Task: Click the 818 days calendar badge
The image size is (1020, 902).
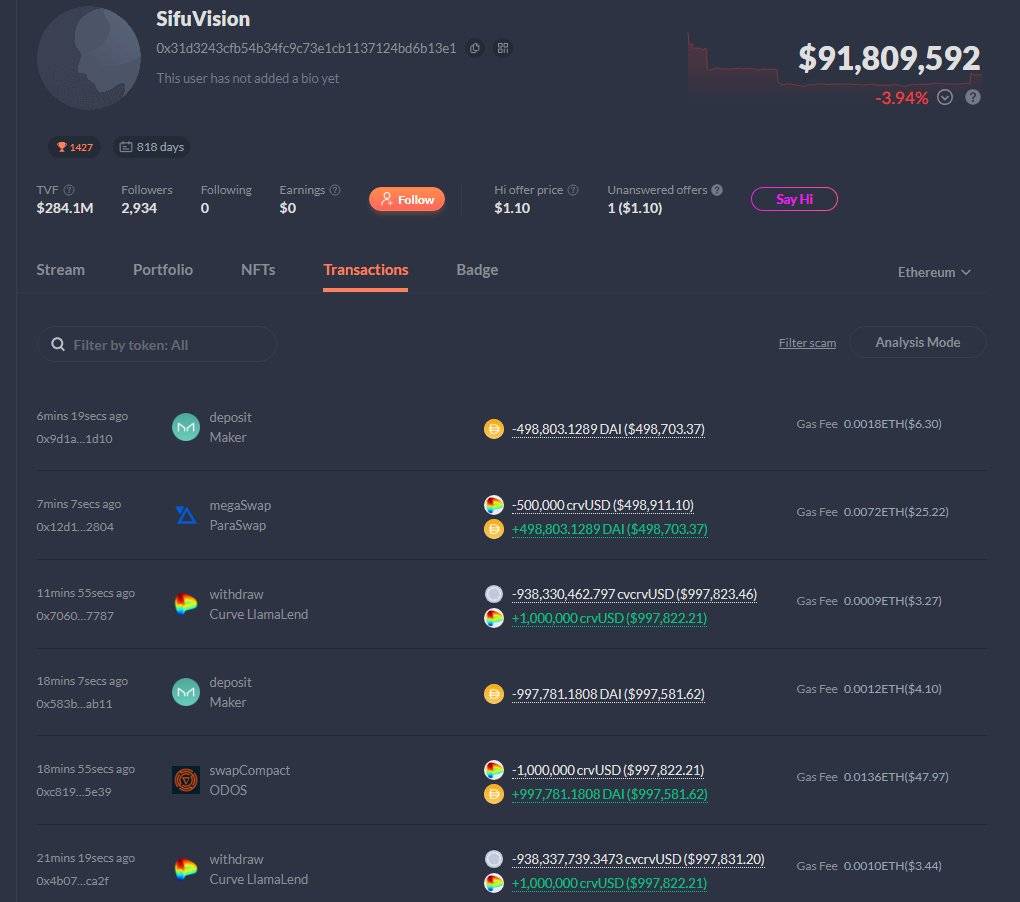Action: point(152,147)
